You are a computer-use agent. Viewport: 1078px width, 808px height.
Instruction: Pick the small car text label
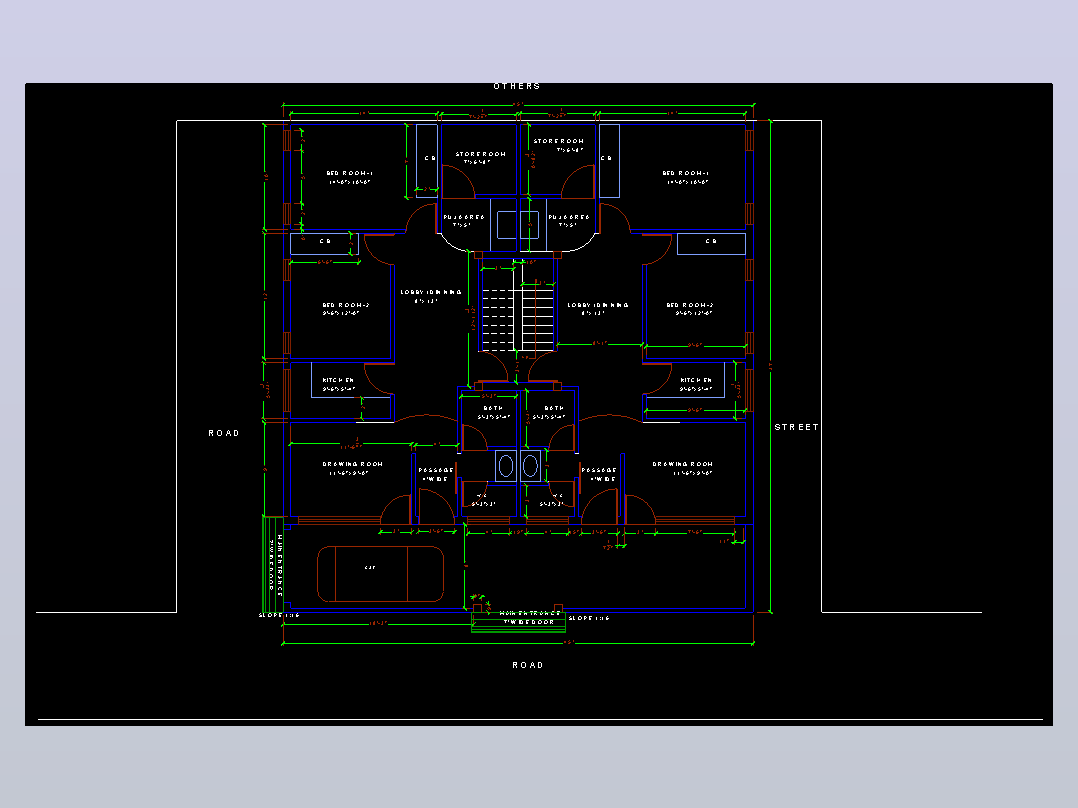pyautogui.click(x=370, y=568)
